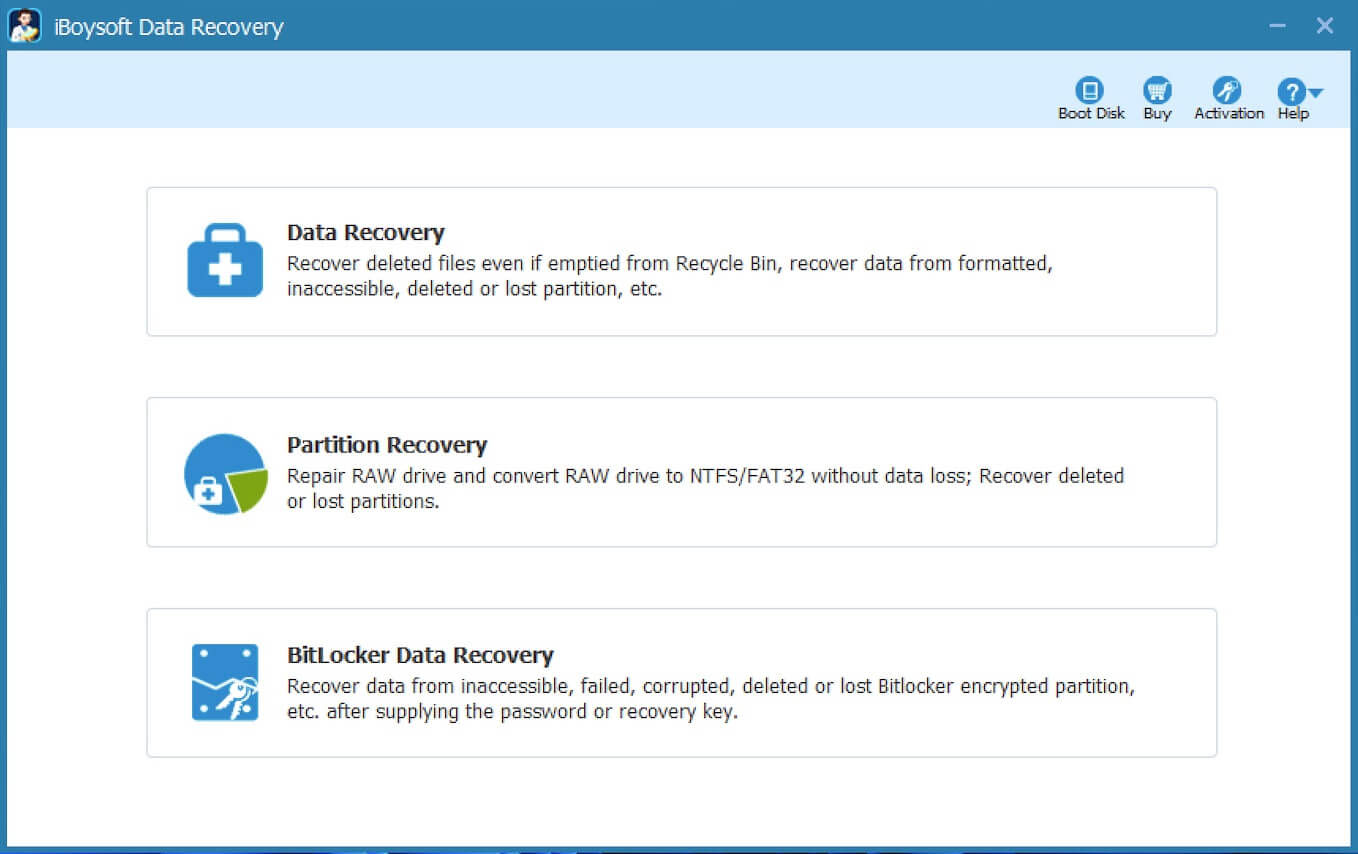Open the Data Recovery module
This screenshot has width=1358, height=854.
pos(682,261)
